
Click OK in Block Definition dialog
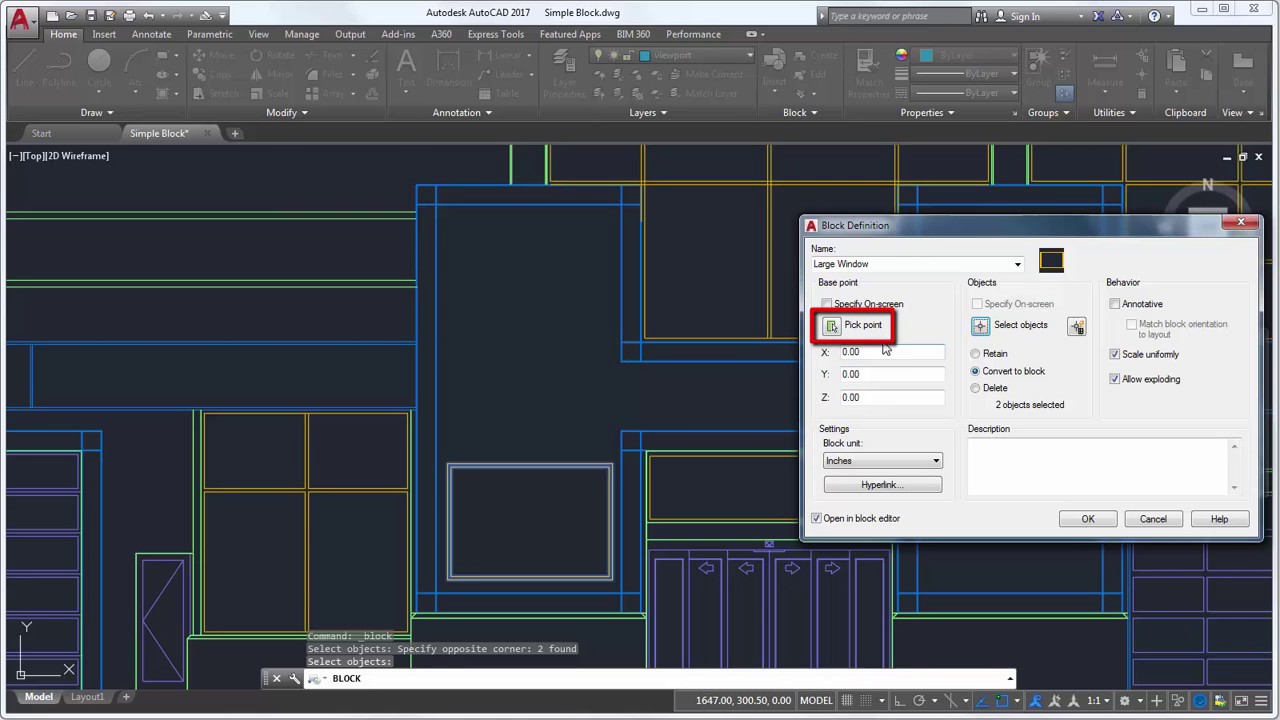pyautogui.click(x=1088, y=519)
